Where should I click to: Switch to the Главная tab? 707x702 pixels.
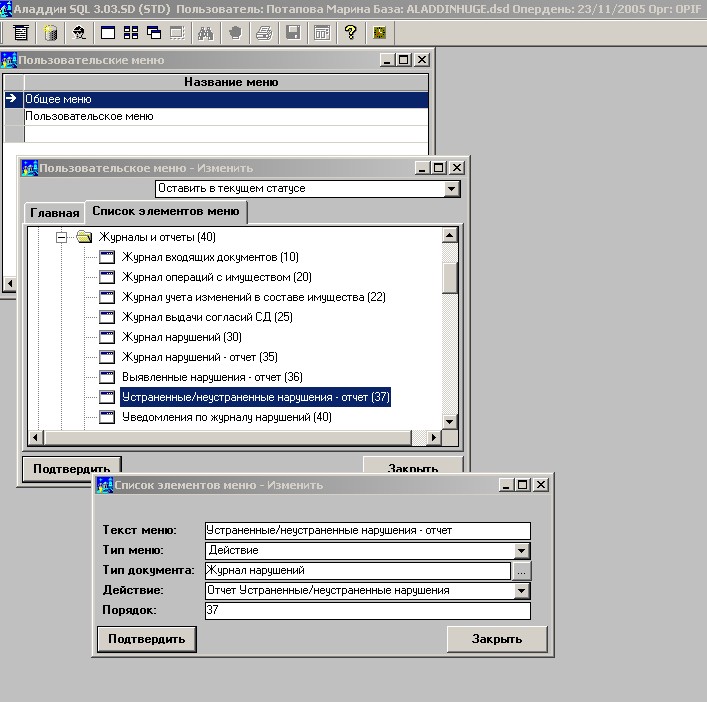[55, 213]
